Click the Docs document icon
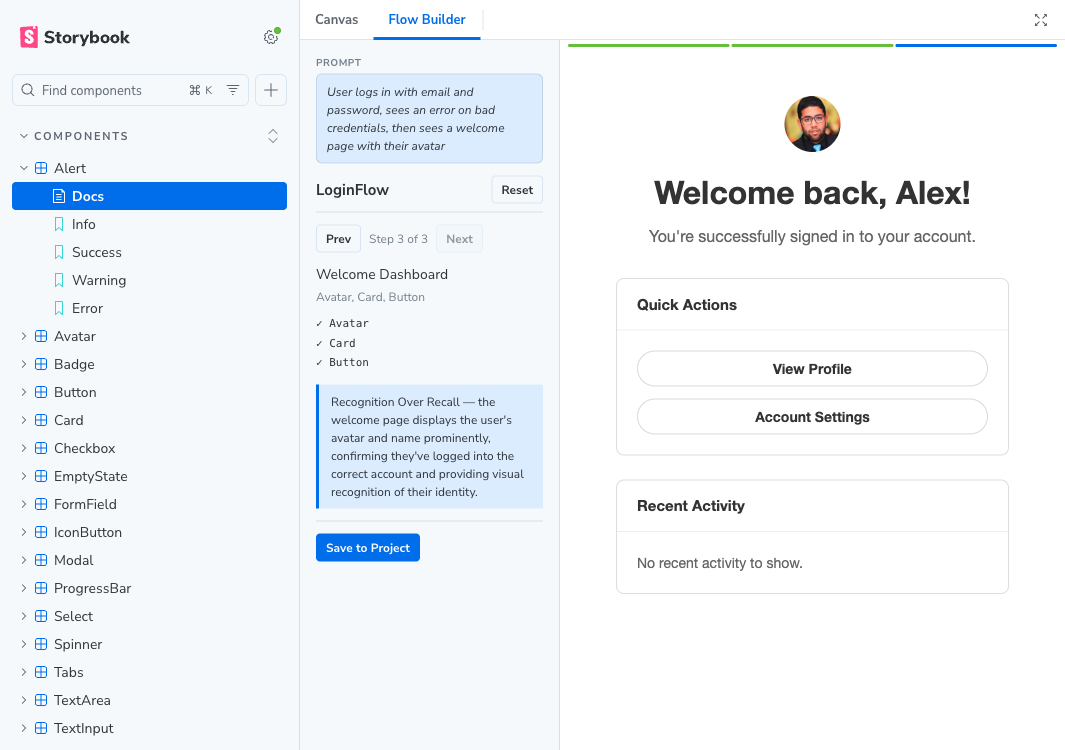This screenshot has height=750, width=1065. pos(59,196)
